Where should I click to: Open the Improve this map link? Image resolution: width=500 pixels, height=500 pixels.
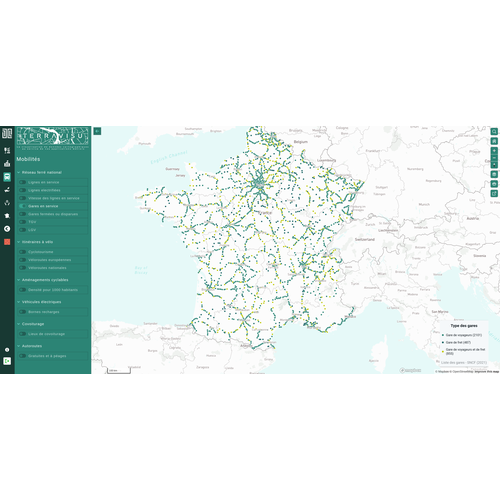click(x=487, y=371)
